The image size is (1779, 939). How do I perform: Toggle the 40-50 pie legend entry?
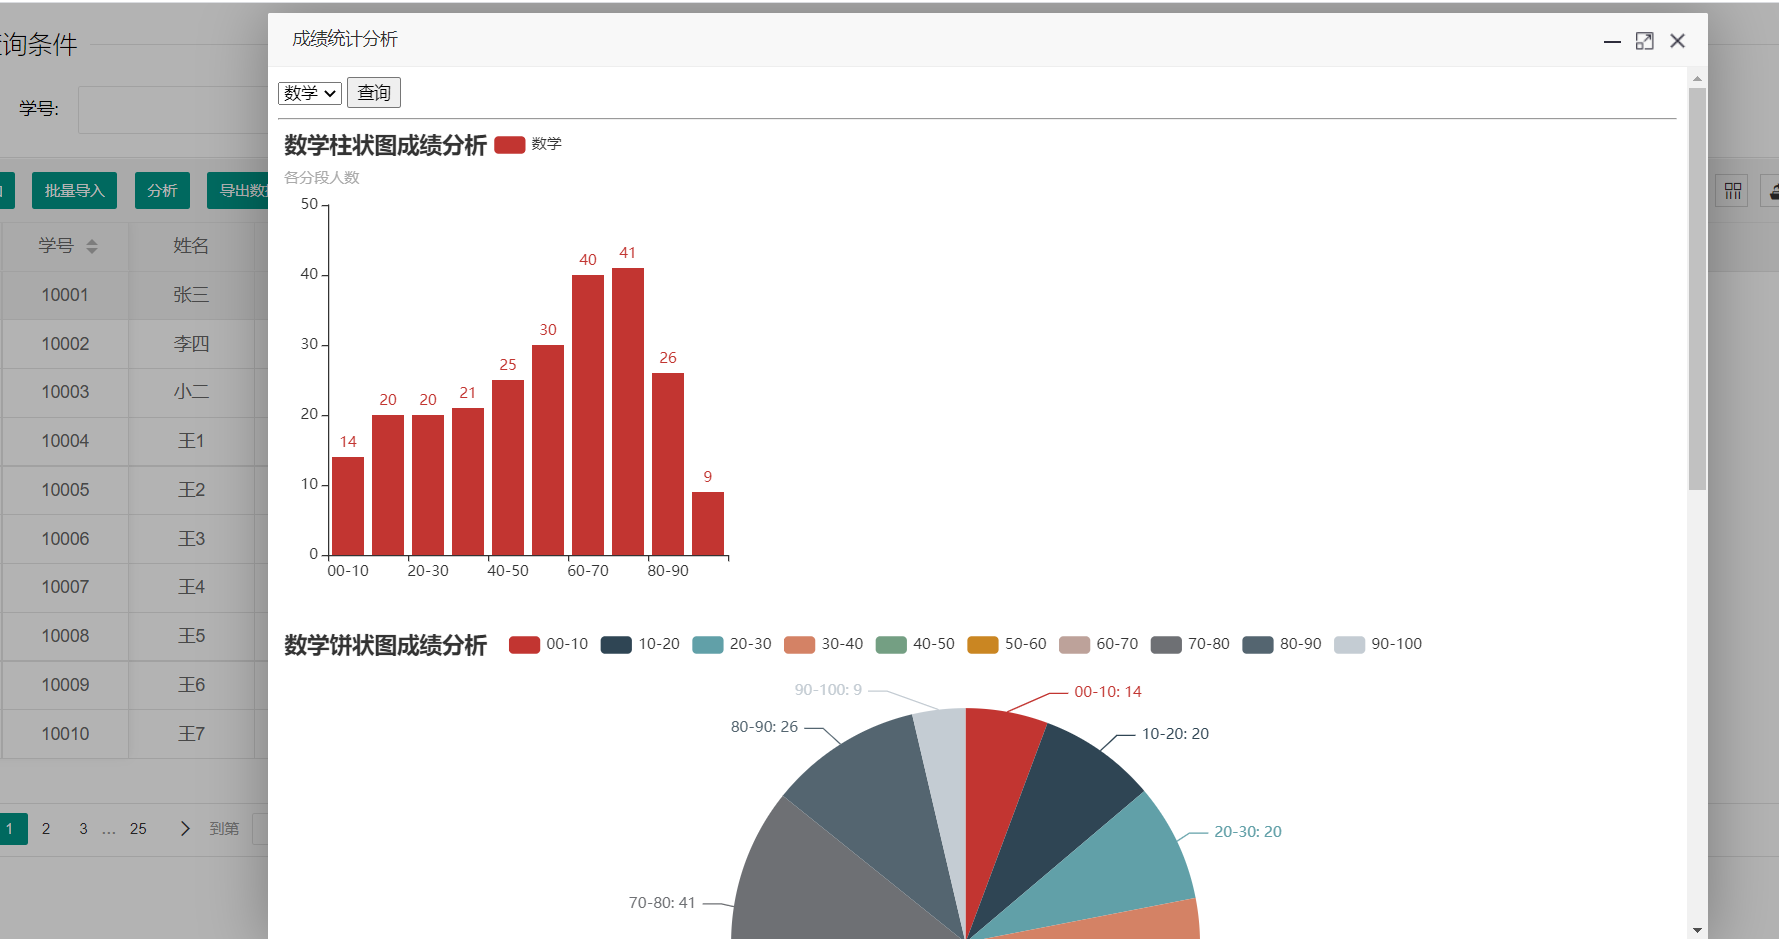(914, 644)
